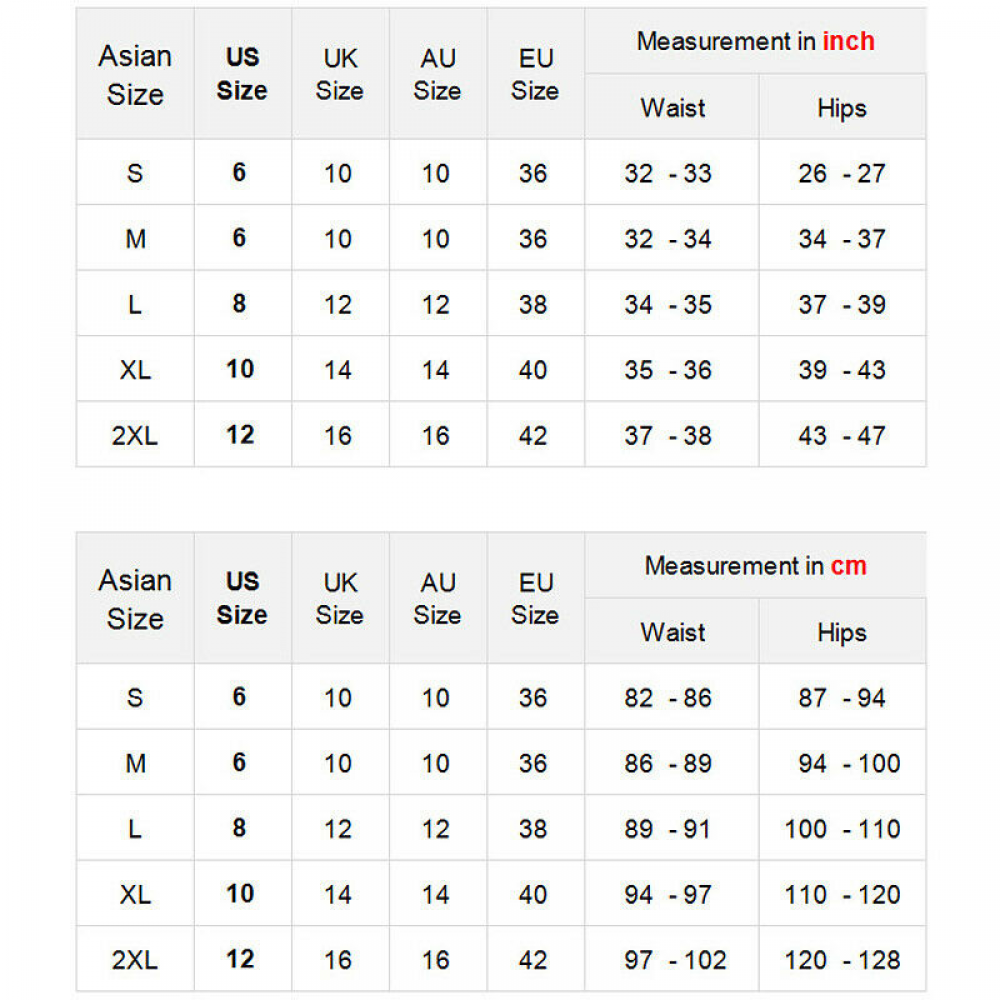1000x1000 pixels.
Task: Click the waist value "35 - 36"
Action: pyautogui.click(x=668, y=370)
